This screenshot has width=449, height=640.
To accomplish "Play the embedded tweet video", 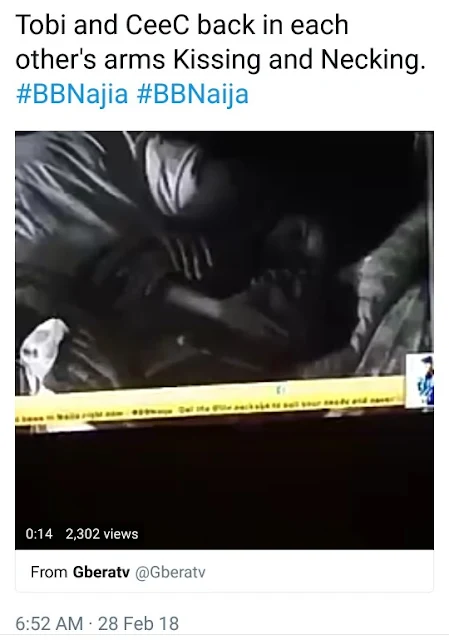I will (224, 340).
